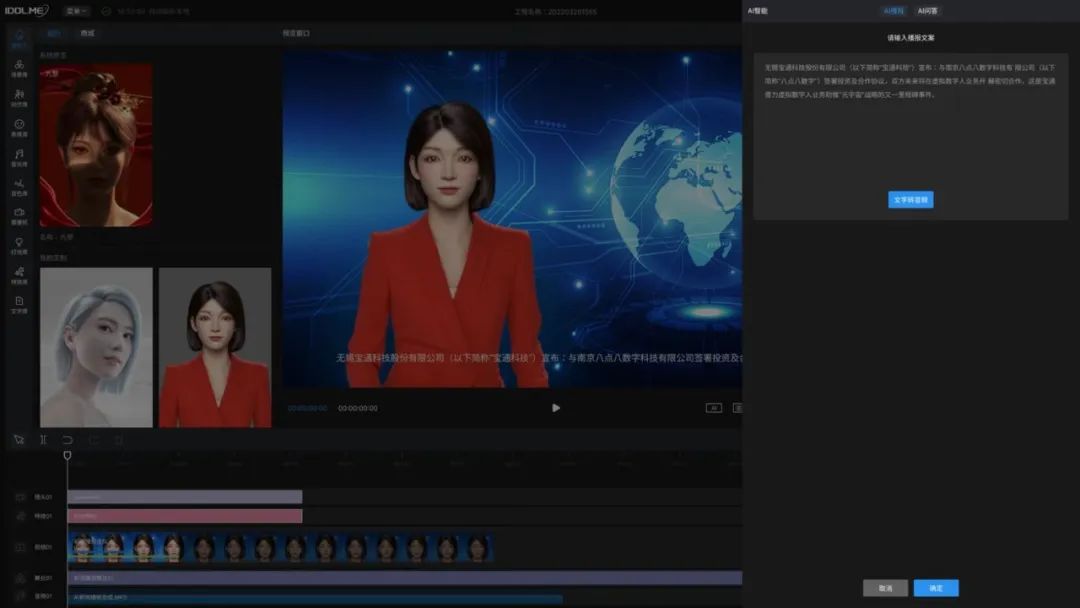Open the 场景库 panel in the left sidebar
Screen dimensions: 1080x608
click(17, 65)
